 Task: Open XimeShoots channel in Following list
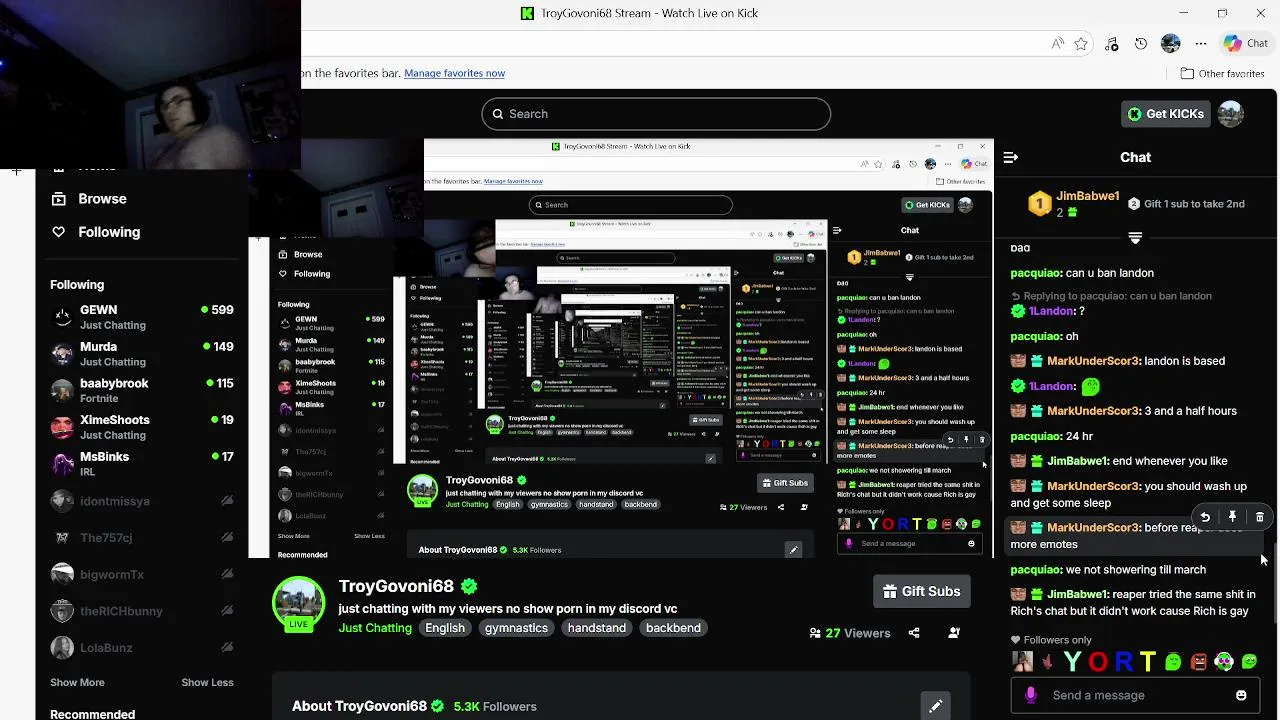[141, 427]
